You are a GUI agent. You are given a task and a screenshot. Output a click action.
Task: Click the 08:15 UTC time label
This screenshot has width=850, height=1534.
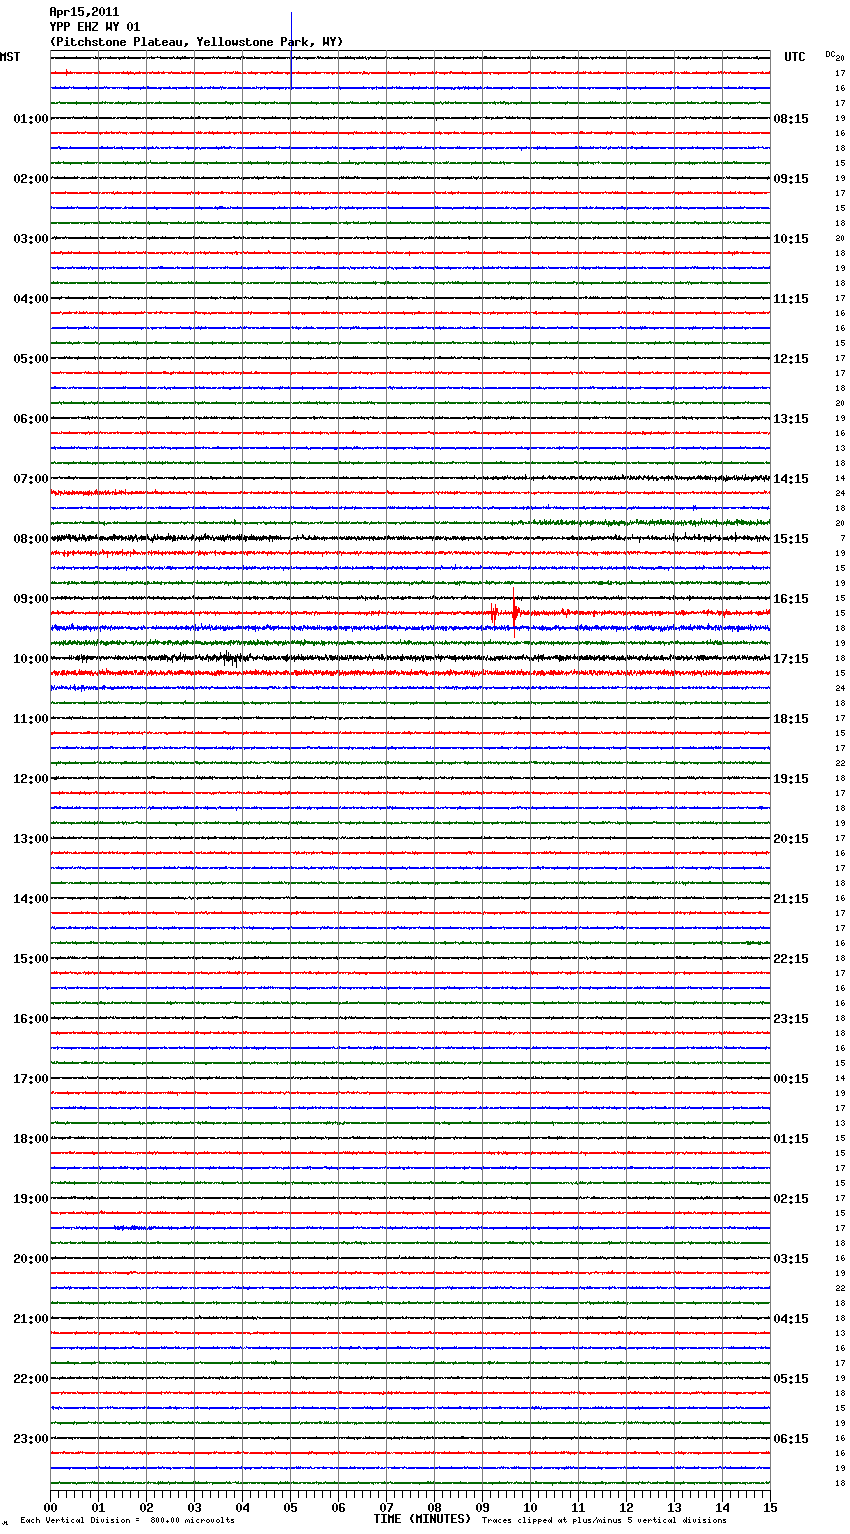[x=791, y=119]
